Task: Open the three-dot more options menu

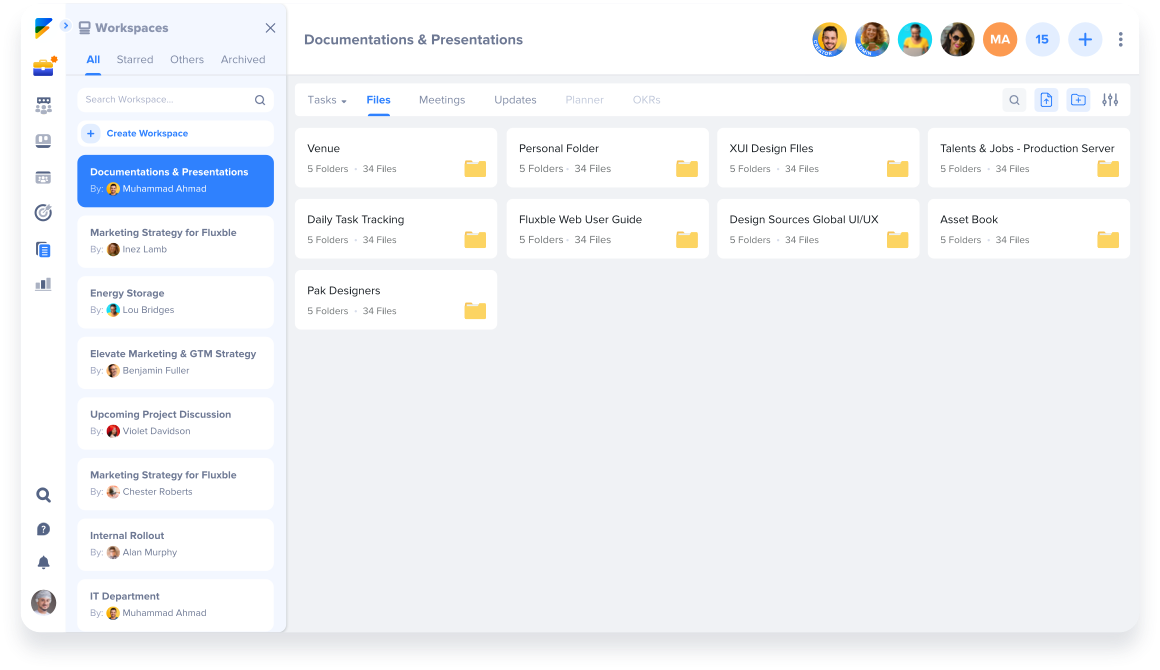Action: 1120,39
